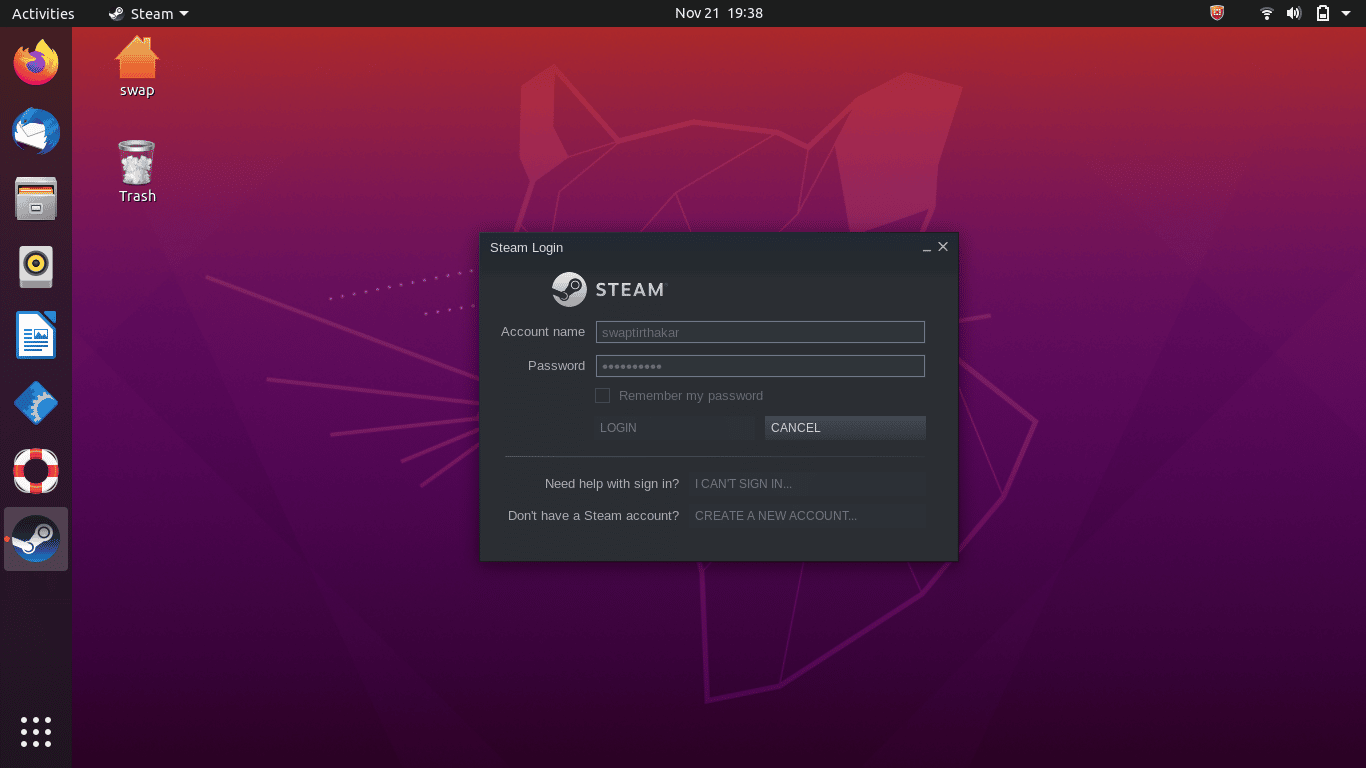Open the swap home folder on desktop
Screen dimensions: 1366x768
(x=137, y=66)
